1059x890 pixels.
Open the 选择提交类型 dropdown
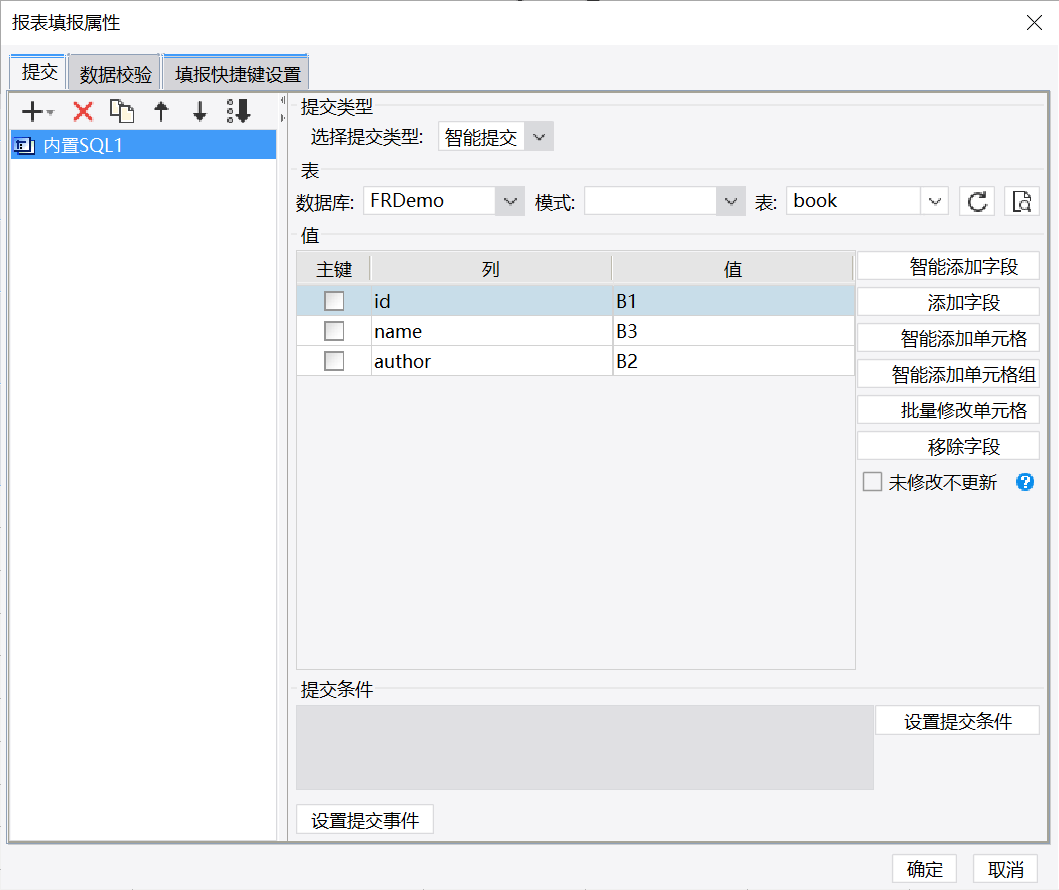538,137
